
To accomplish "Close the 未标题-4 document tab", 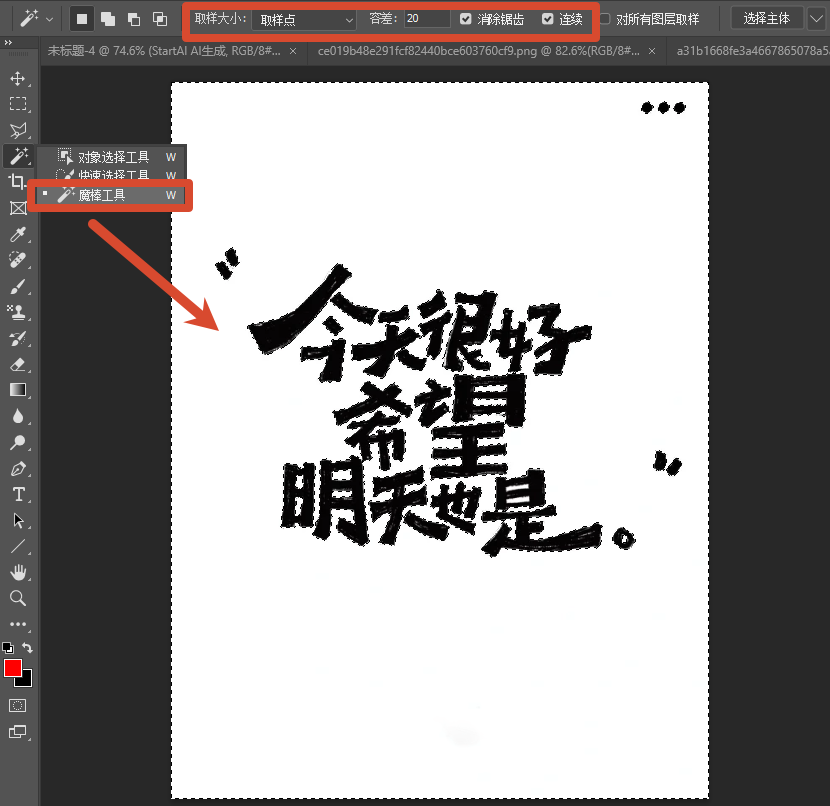I will tap(293, 51).
